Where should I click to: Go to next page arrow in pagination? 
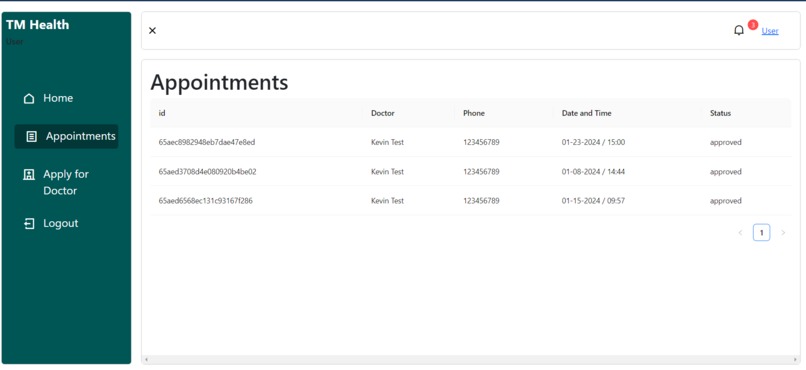pyautogui.click(x=783, y=233)
